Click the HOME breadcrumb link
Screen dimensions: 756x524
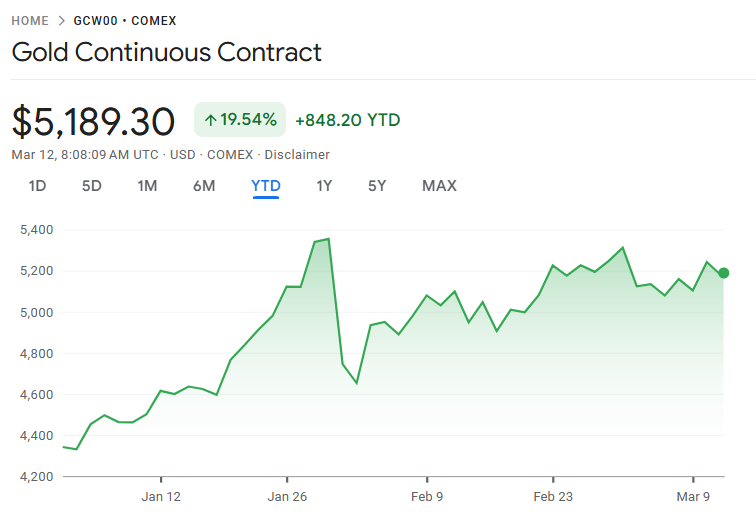(30, 20)
